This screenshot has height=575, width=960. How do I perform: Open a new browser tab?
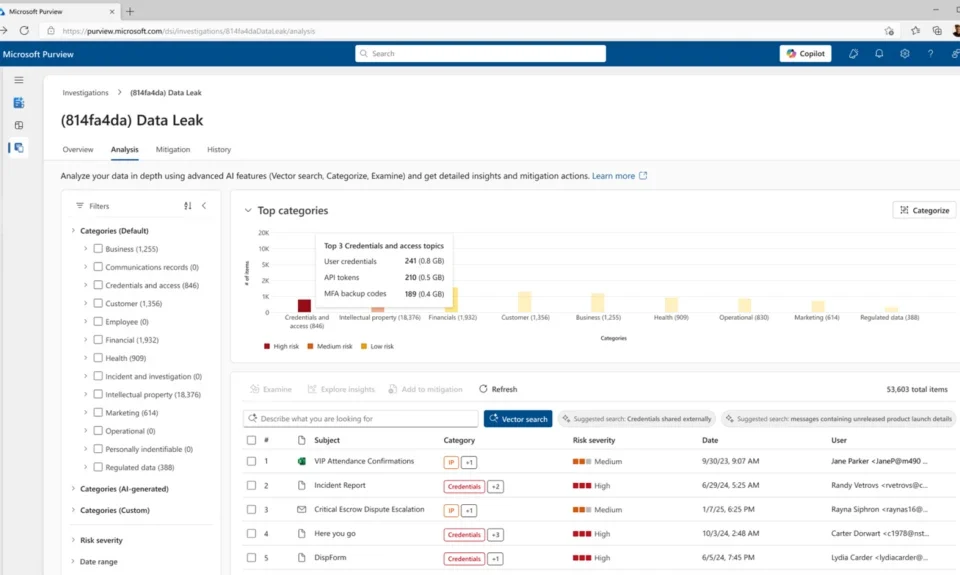point(130,11)
